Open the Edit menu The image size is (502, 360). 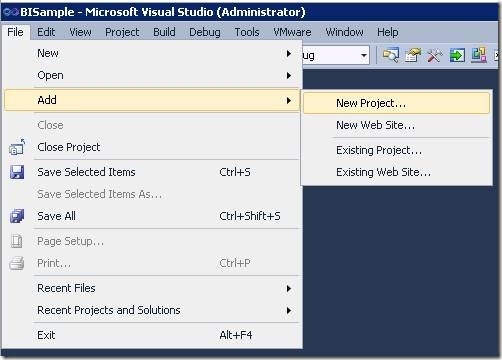point(46,32)
